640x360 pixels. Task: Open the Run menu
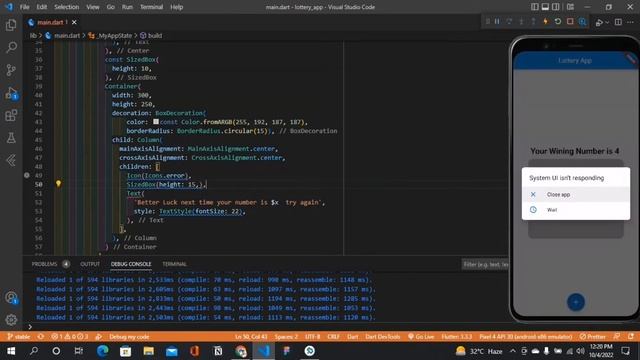point(127,7)
